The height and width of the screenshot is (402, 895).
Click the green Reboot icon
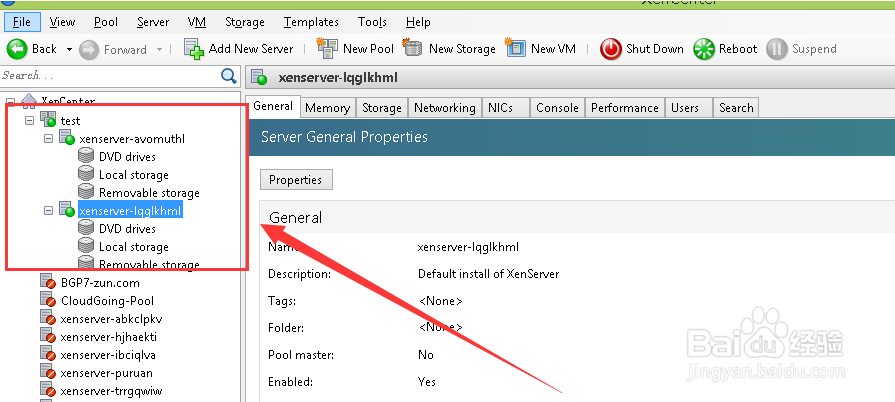coord(704,49)
